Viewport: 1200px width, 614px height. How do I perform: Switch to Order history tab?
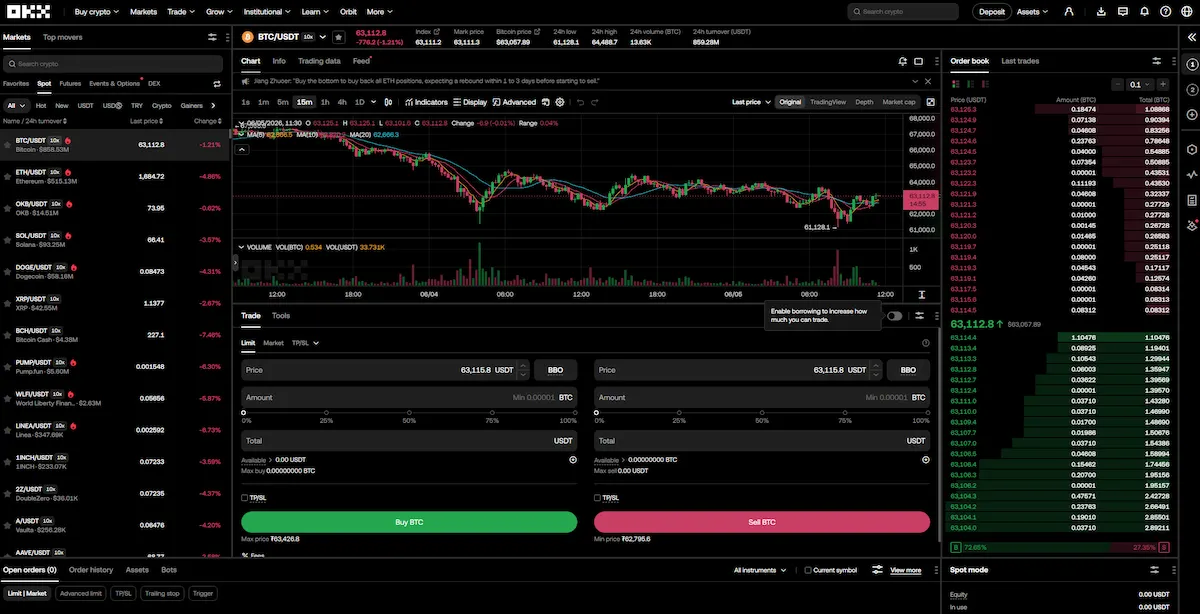click(91, 570)
